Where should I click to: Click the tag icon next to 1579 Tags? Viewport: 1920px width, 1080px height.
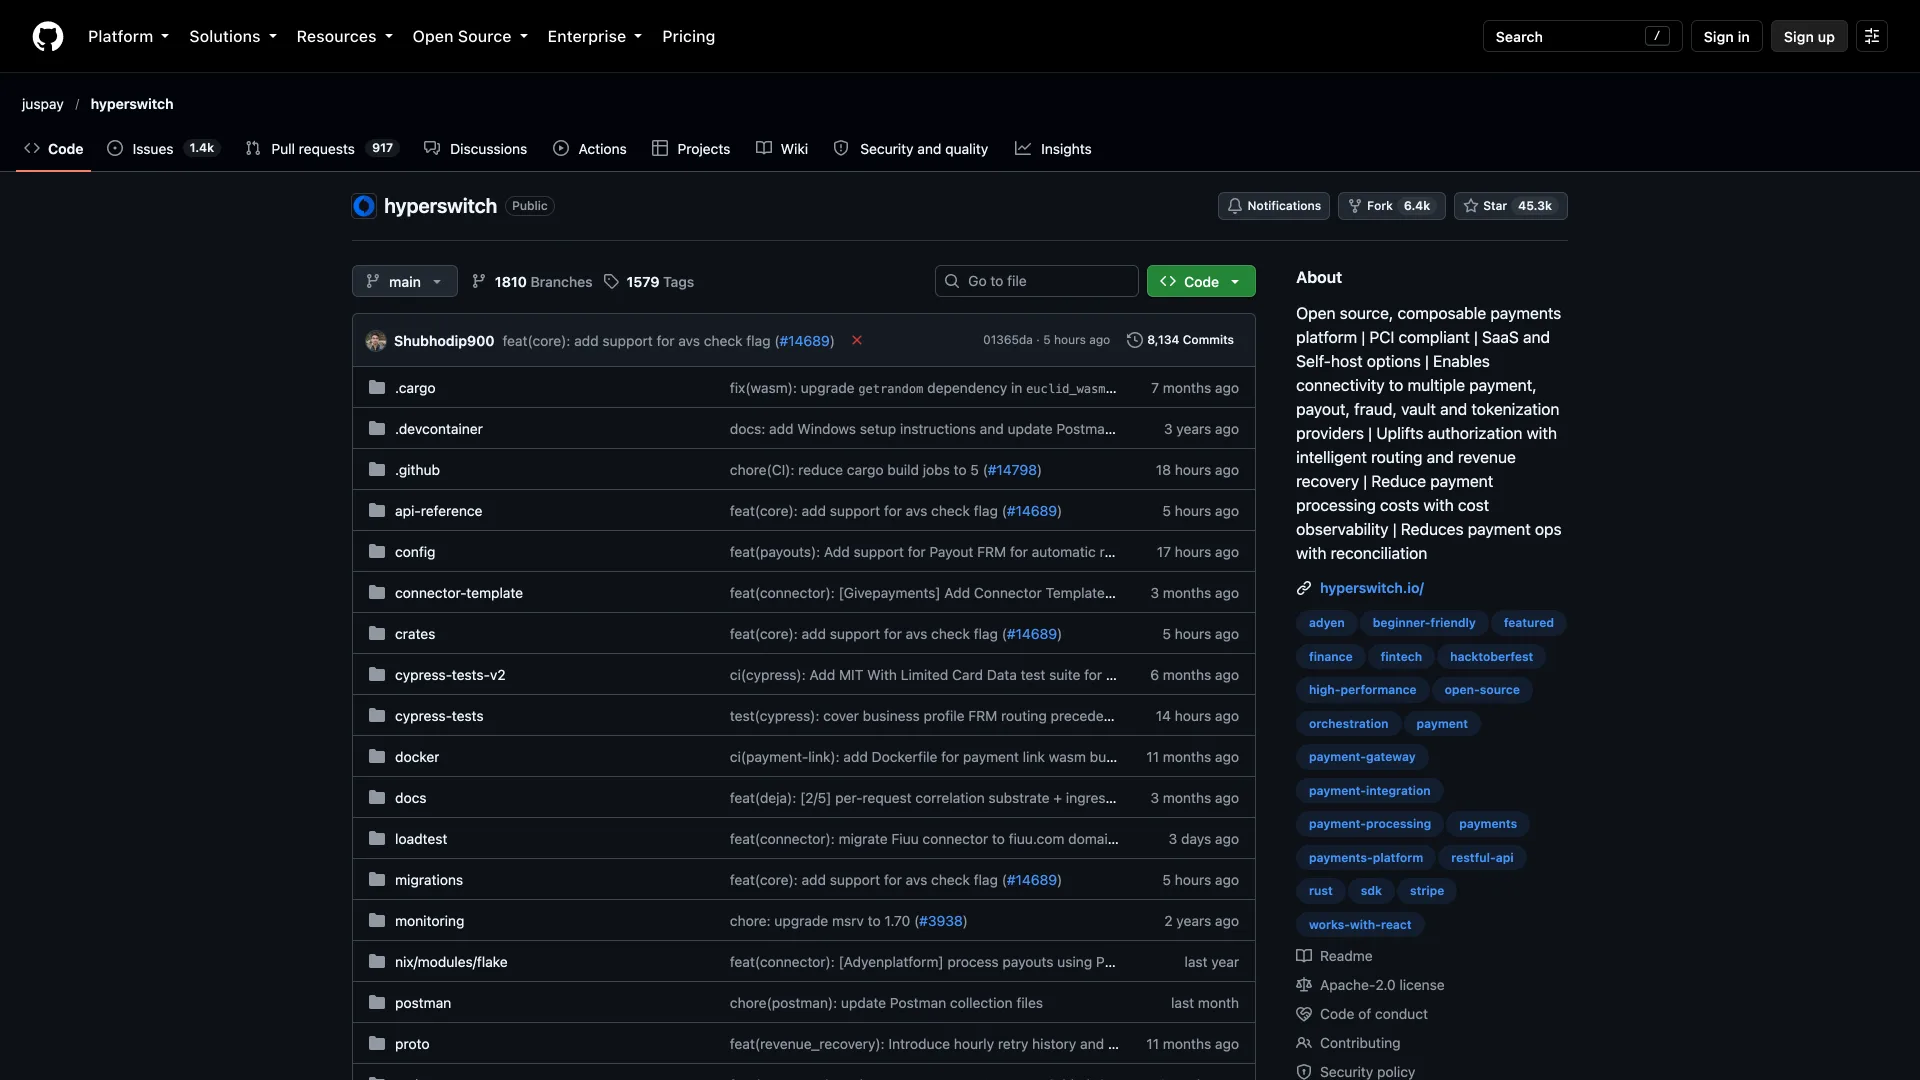612,282
